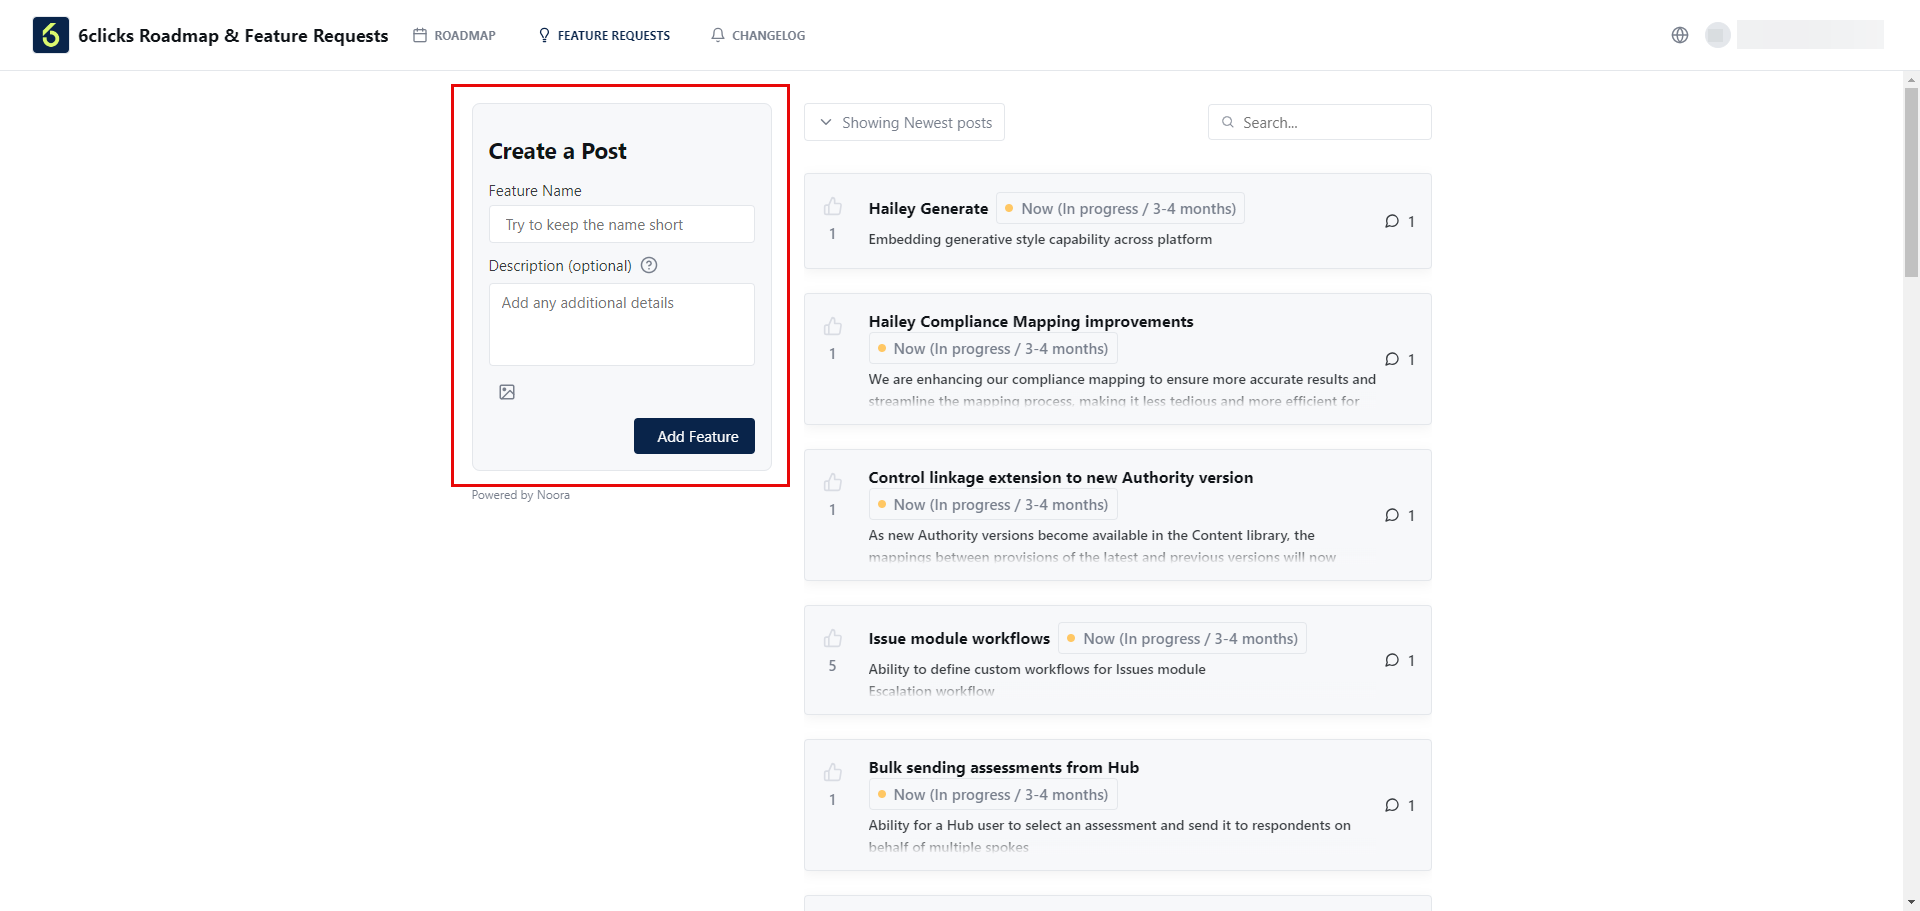Open the globe language icon
1920x911 pixels.
coord(1679,35)
